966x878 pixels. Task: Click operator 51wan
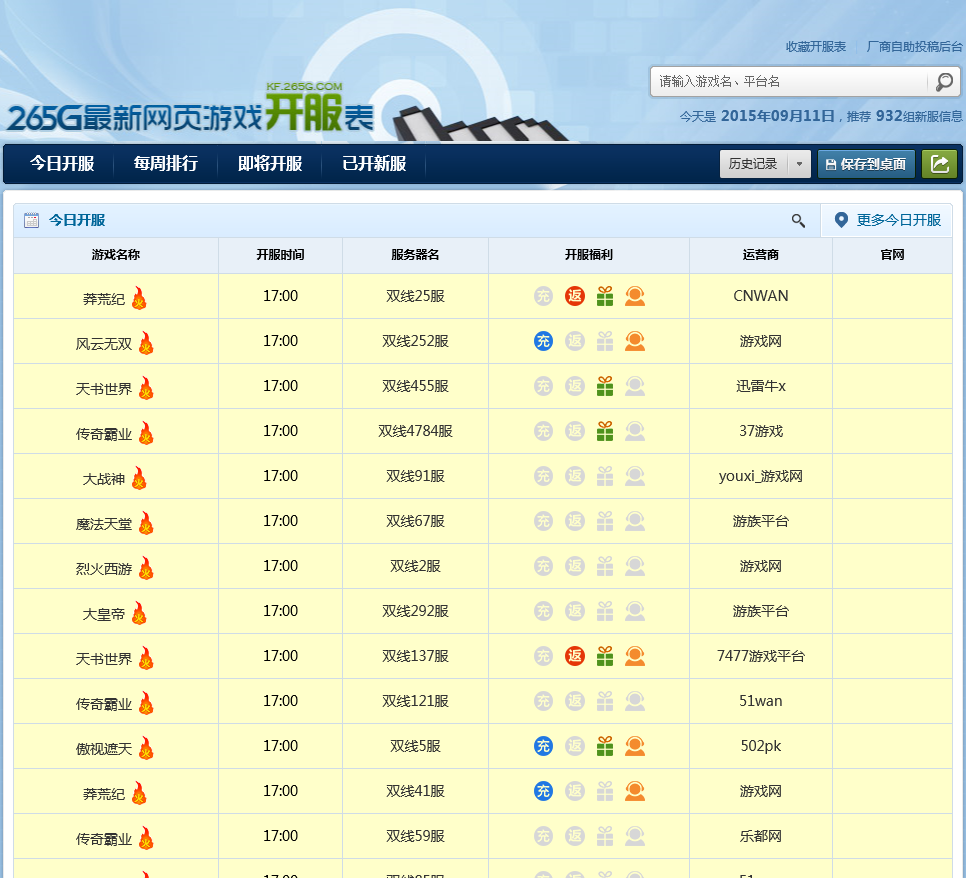(760, 701)
